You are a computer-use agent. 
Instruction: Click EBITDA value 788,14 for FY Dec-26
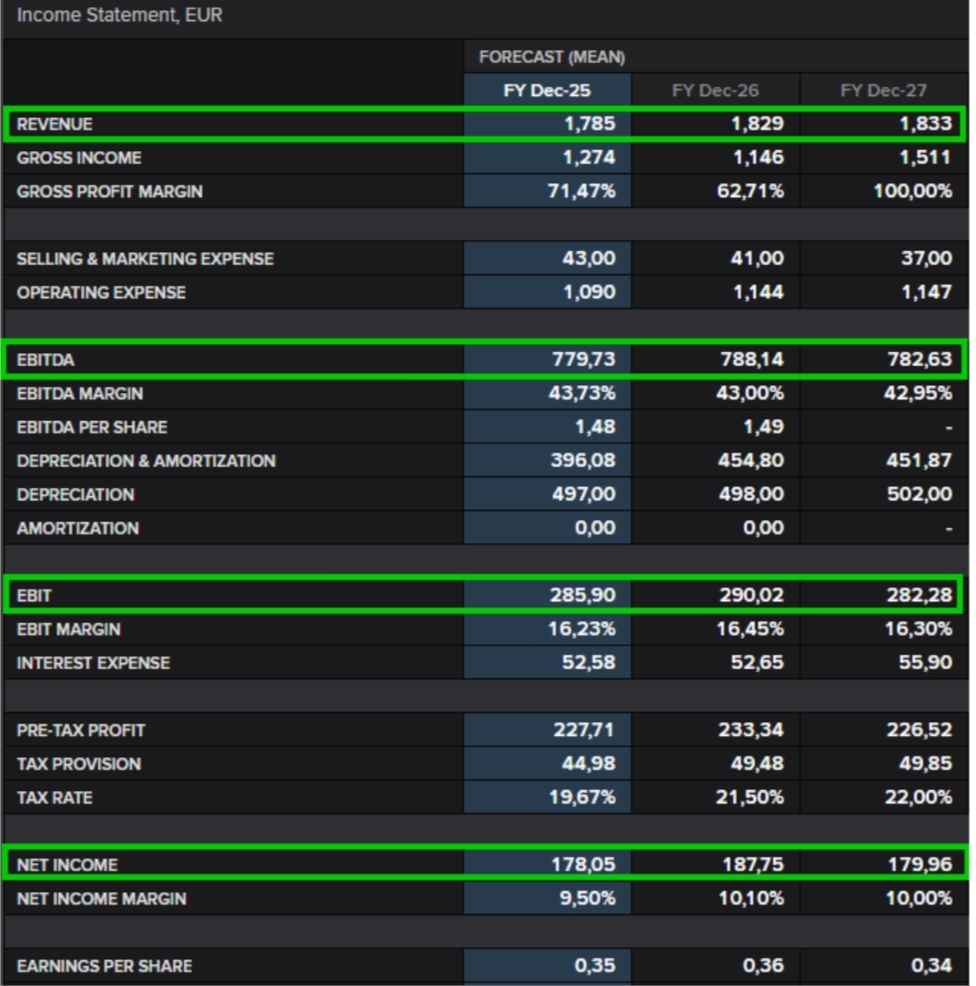click(752, 359)
